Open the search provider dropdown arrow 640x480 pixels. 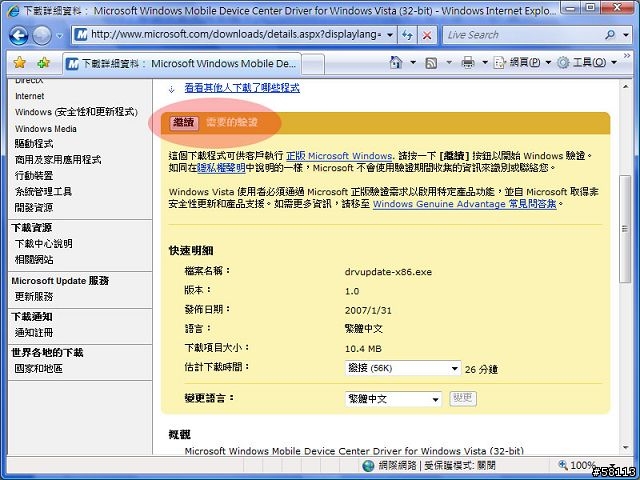pyautogui.click(x=626, y=35)
